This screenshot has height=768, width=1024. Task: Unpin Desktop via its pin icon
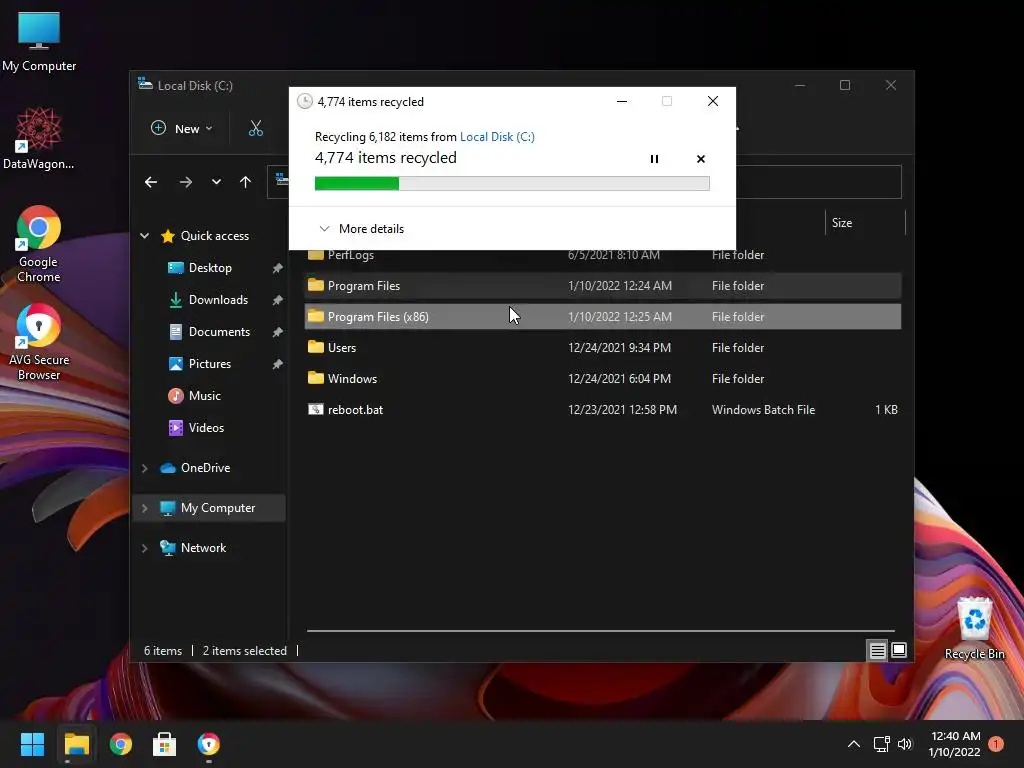tap(278, 268)
